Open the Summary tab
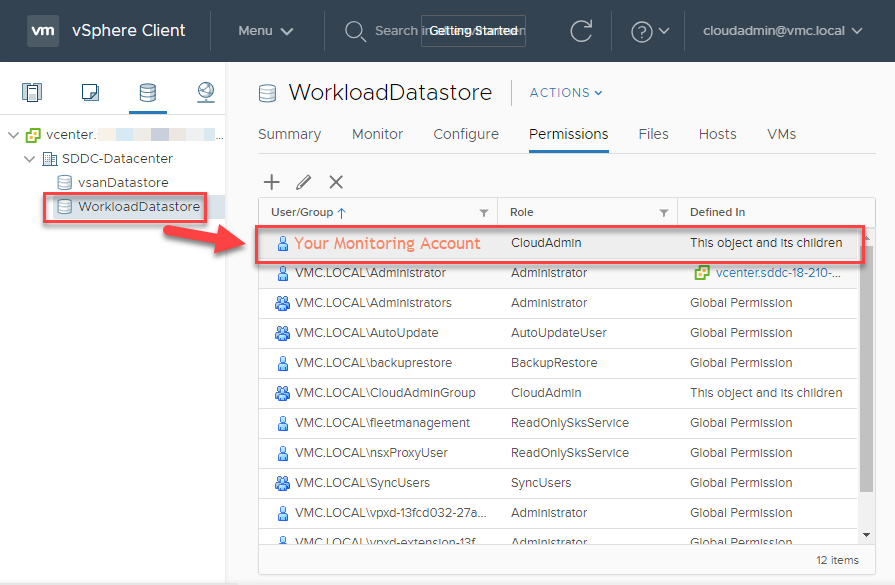 pos(289,134)
